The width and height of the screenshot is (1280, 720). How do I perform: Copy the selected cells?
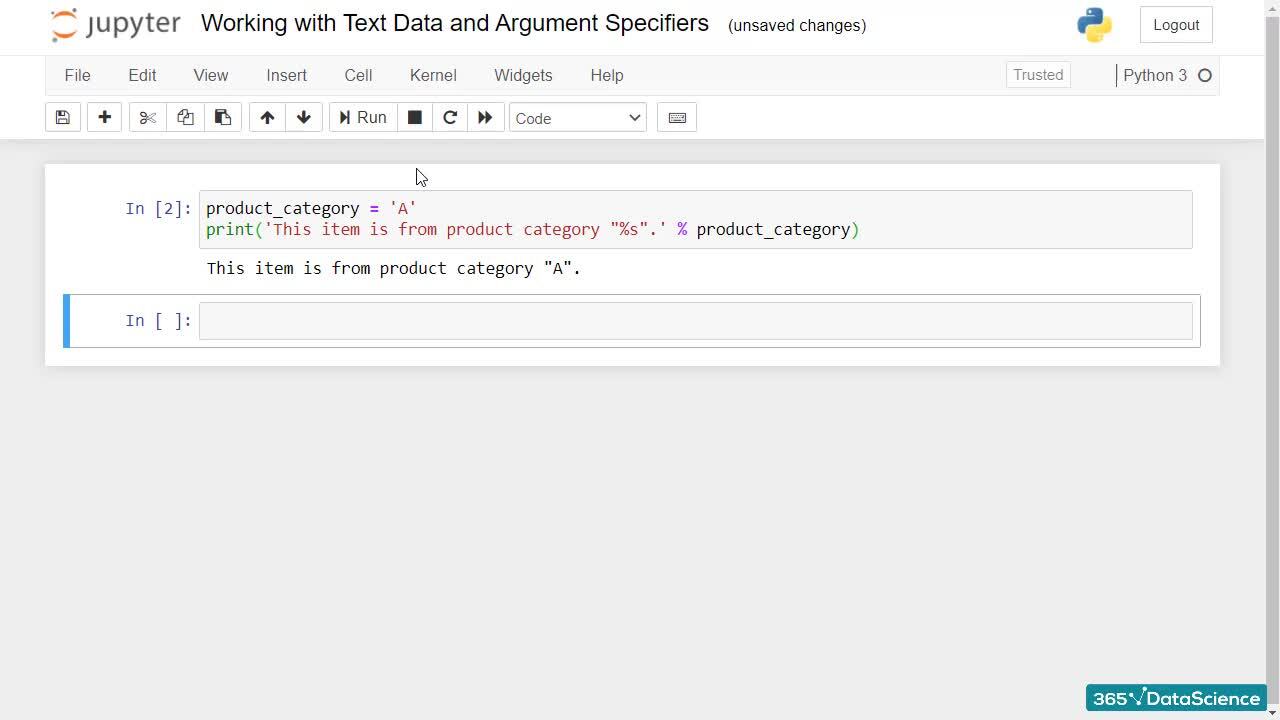[x=185, y=118]
